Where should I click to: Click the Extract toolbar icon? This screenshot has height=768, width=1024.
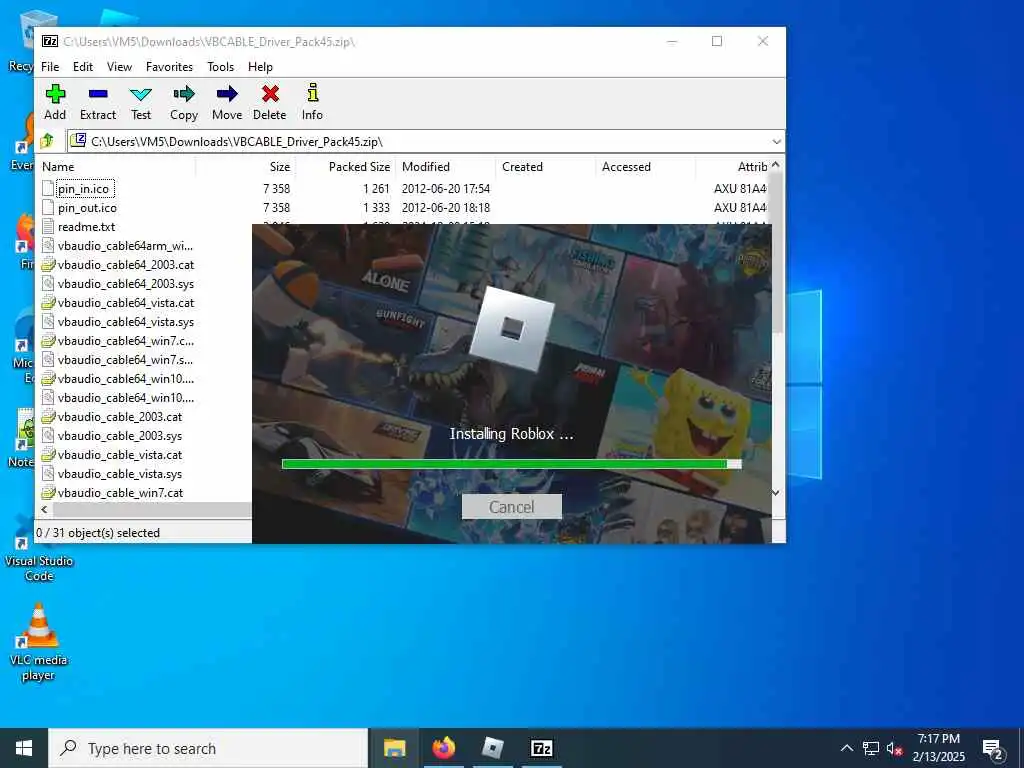point(98,102)
